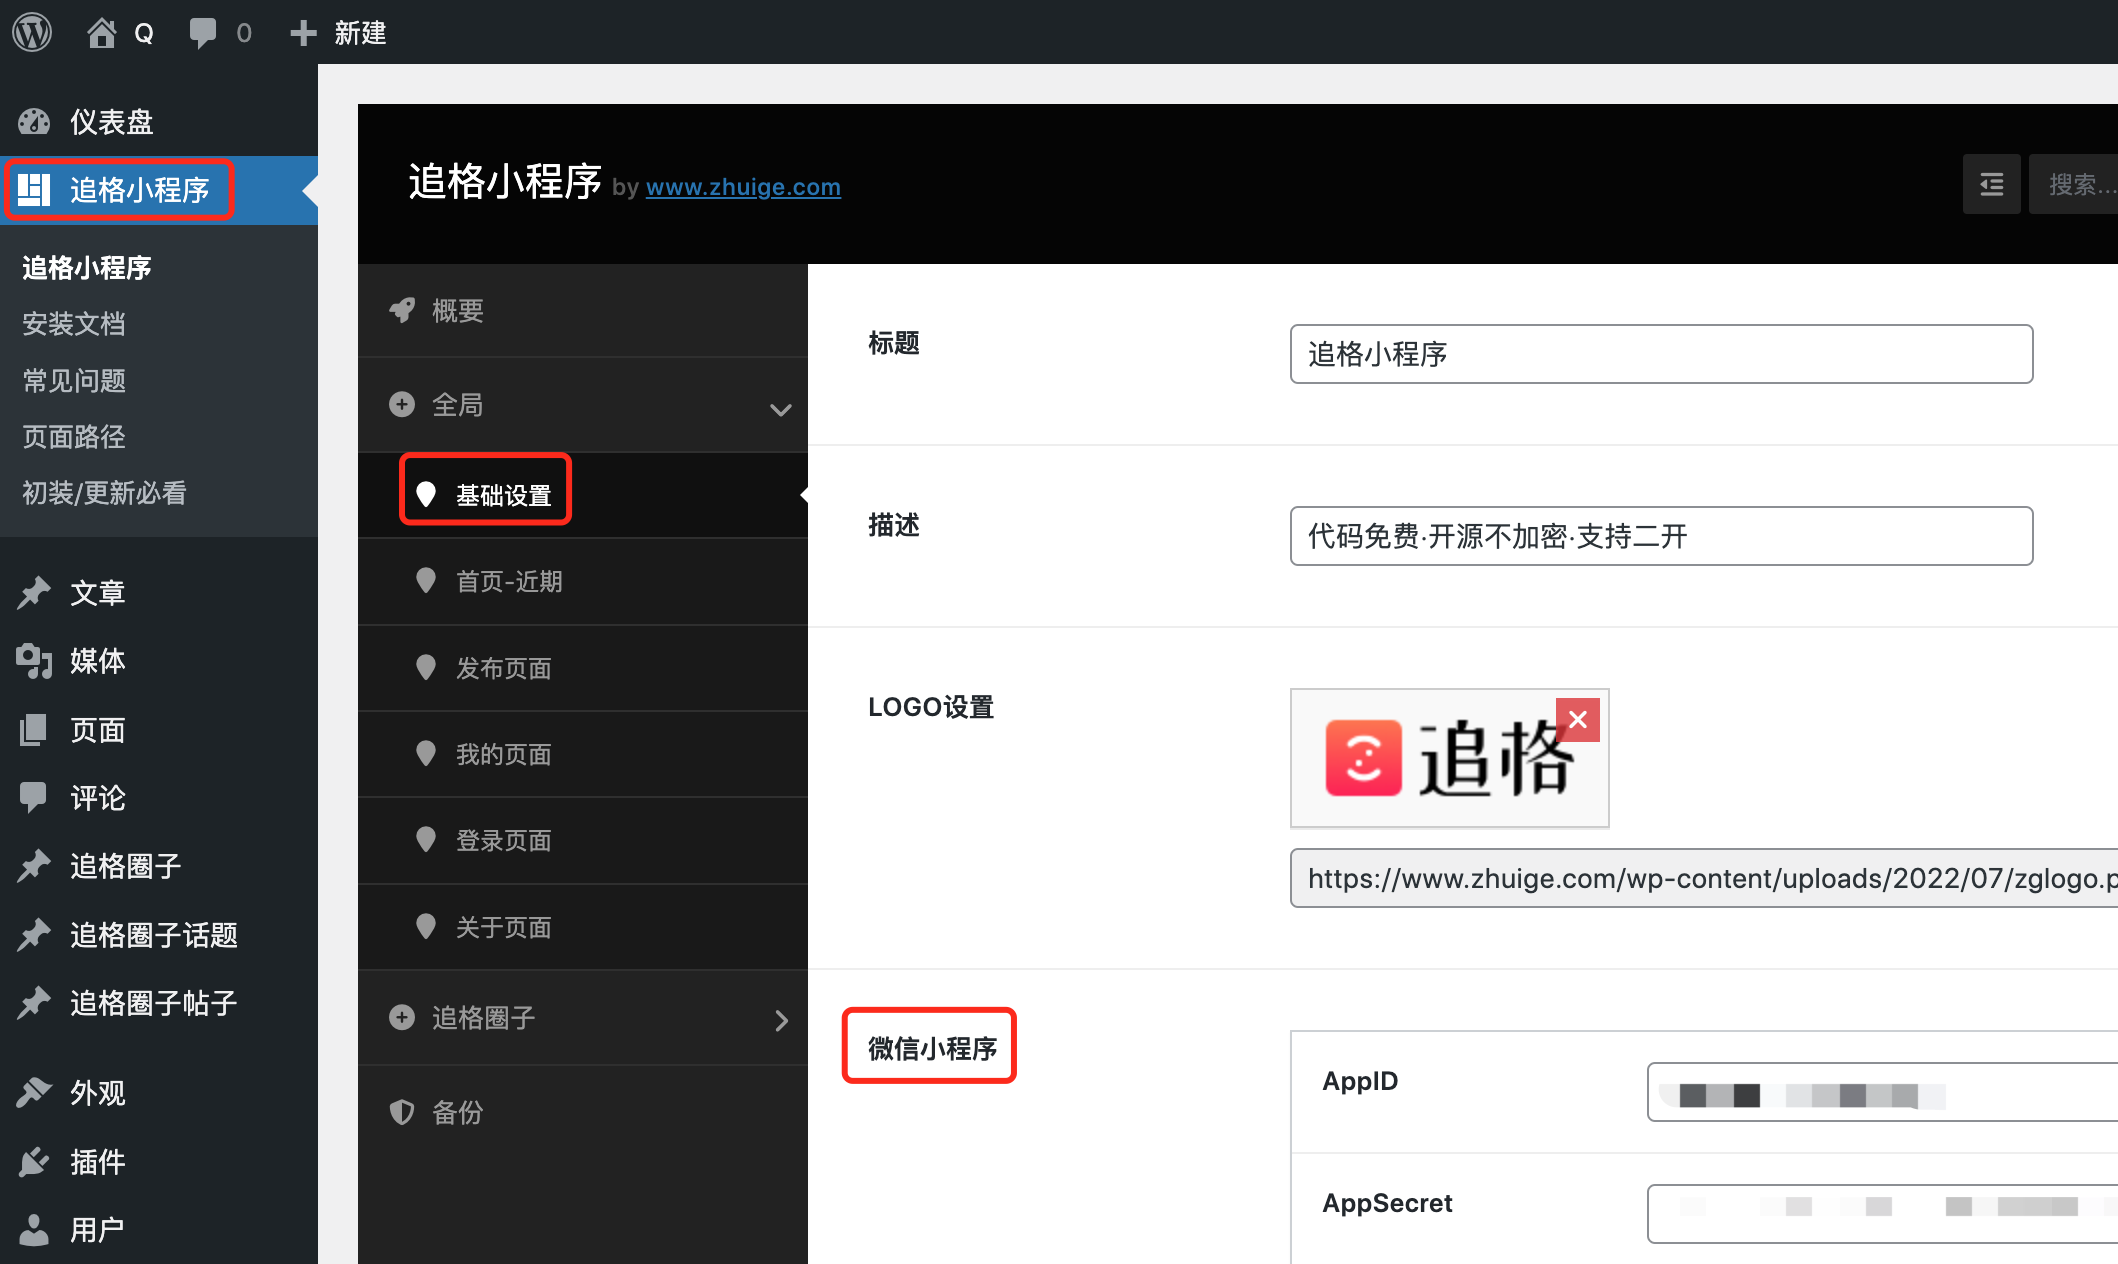Screen dimensions: 2118x1264
Task: Click the pin icon beside 追格圈子 in WordPress sidebar
Action: point(34,866)
